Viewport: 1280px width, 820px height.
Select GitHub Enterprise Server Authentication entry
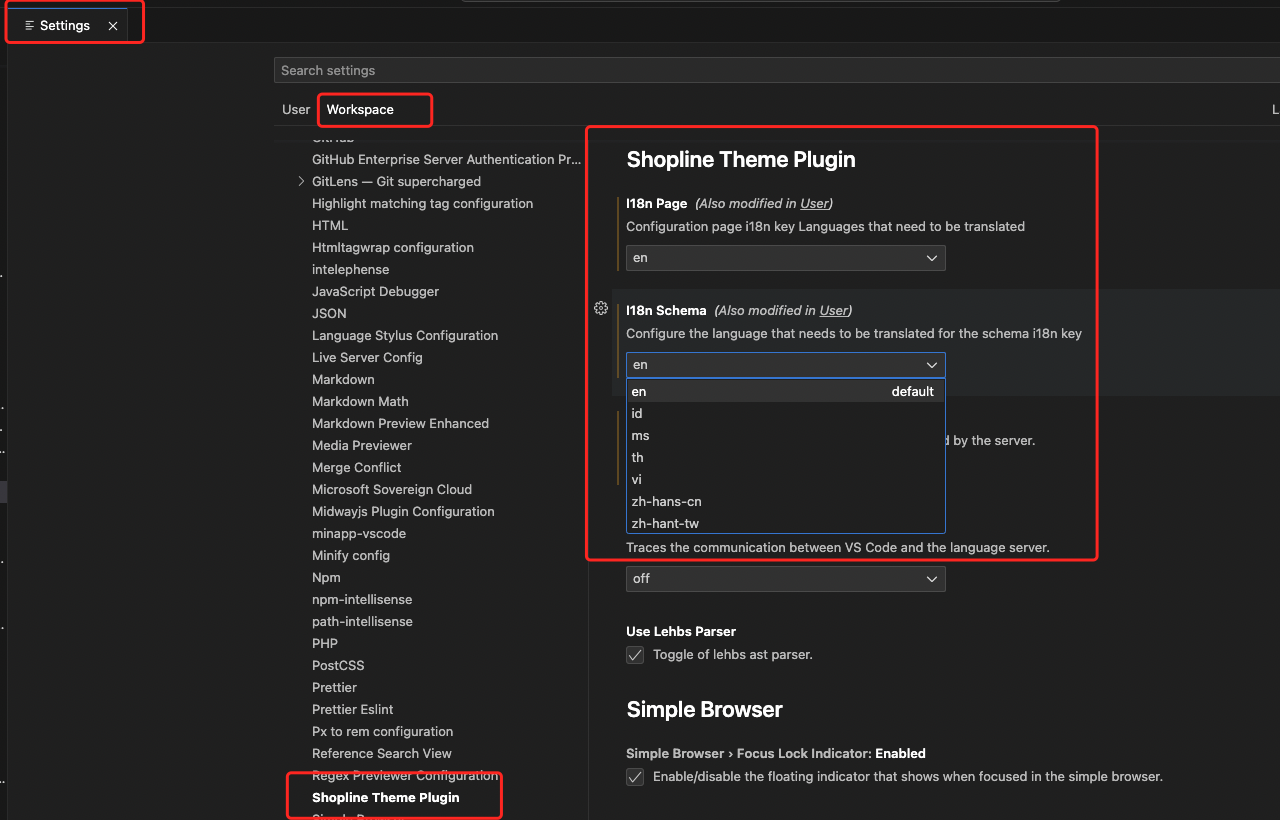coord(446,159)
